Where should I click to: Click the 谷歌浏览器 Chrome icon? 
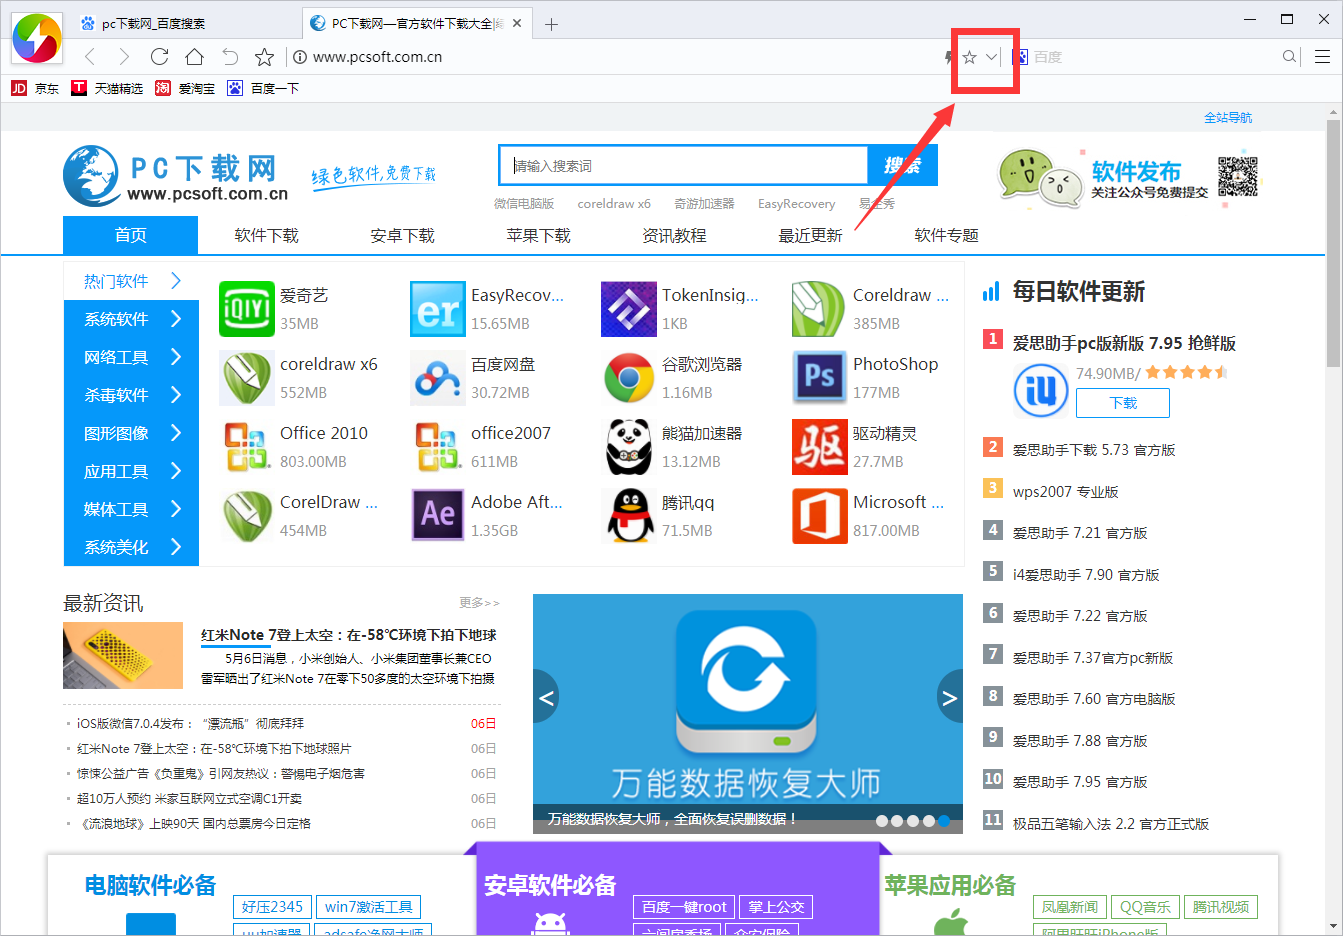point(628,378)
